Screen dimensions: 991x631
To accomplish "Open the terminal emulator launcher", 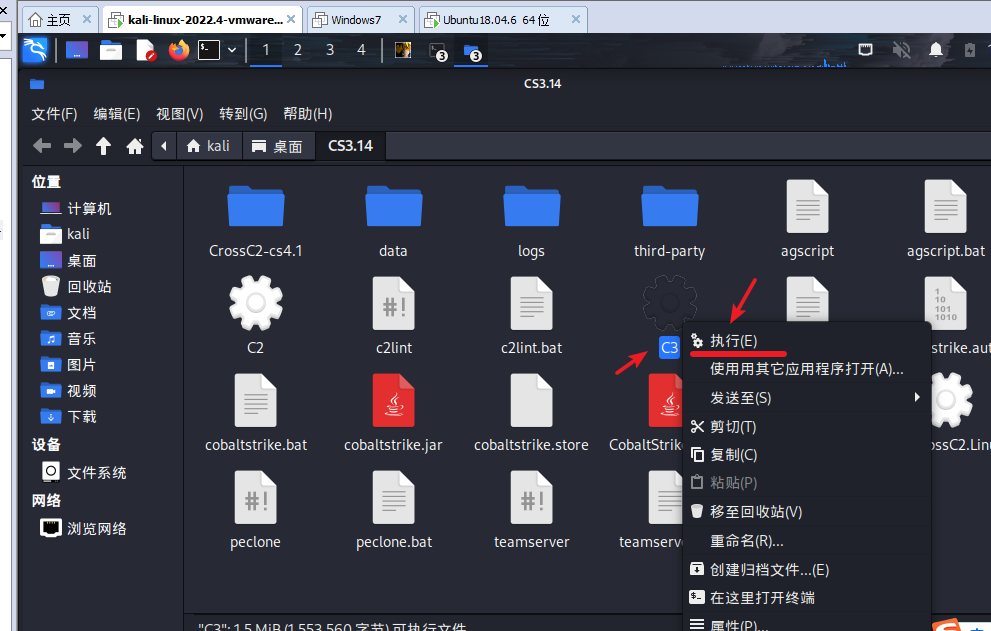I will pos(209,50).
